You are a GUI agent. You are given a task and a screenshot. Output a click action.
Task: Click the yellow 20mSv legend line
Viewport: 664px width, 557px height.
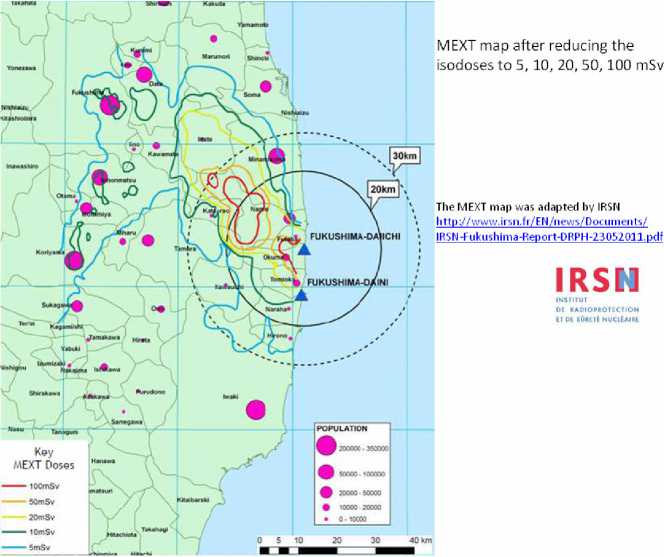click(14, 517)
